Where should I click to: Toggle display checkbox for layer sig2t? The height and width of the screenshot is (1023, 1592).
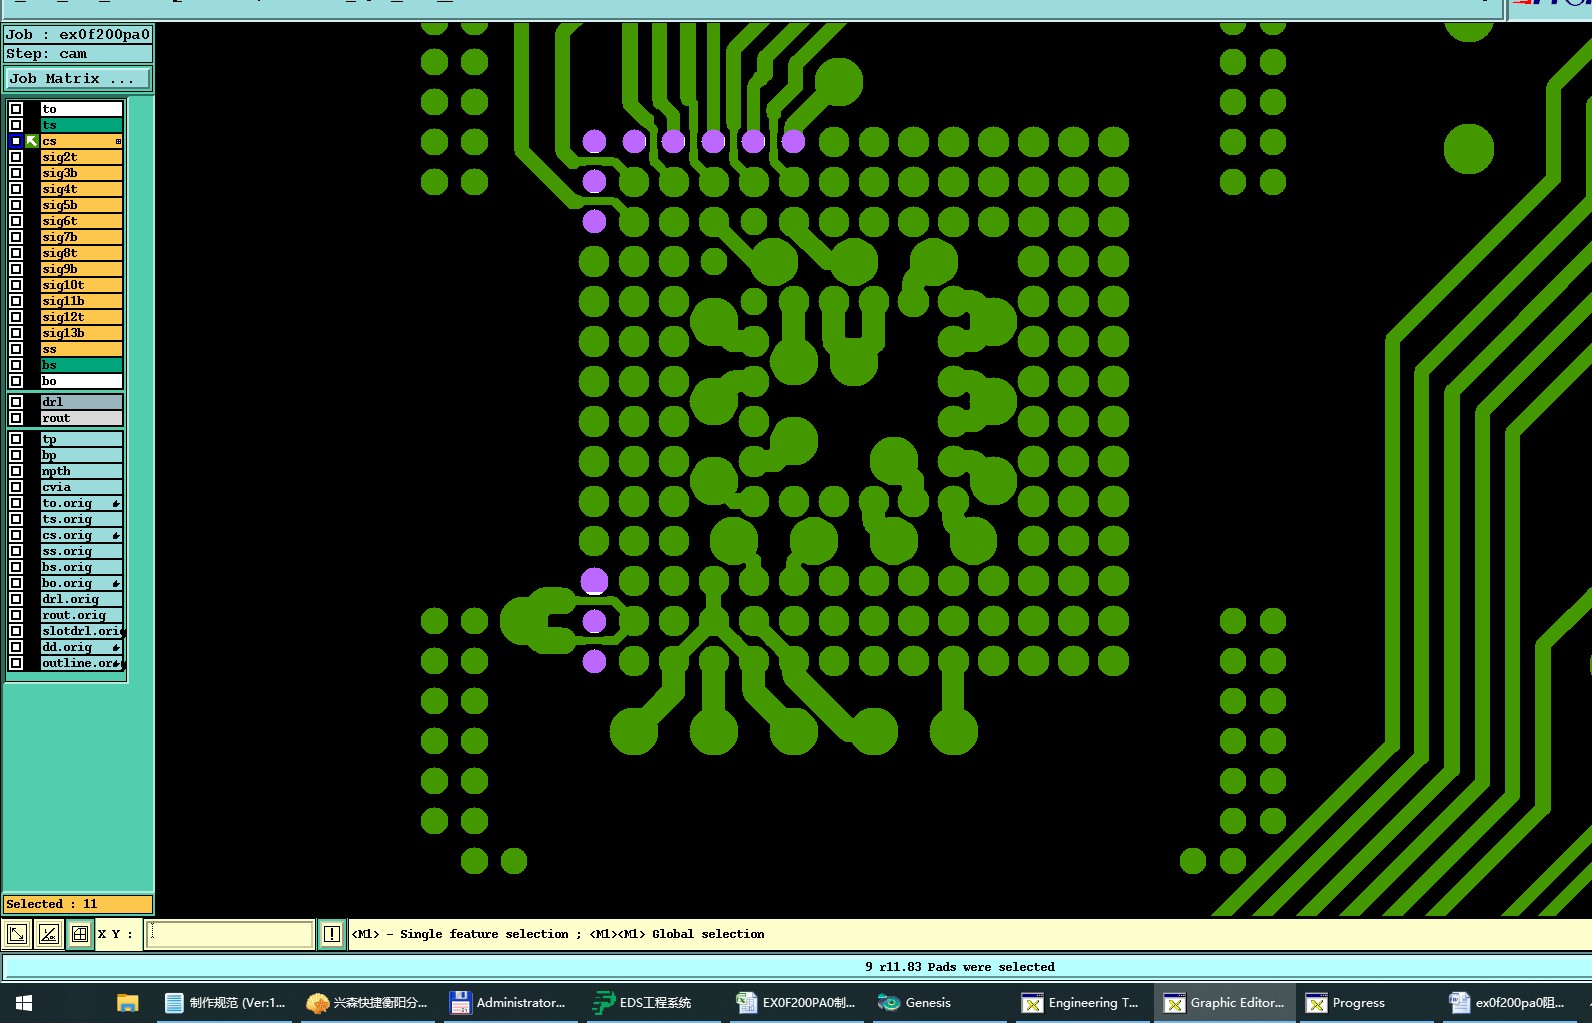click(16, 157)
